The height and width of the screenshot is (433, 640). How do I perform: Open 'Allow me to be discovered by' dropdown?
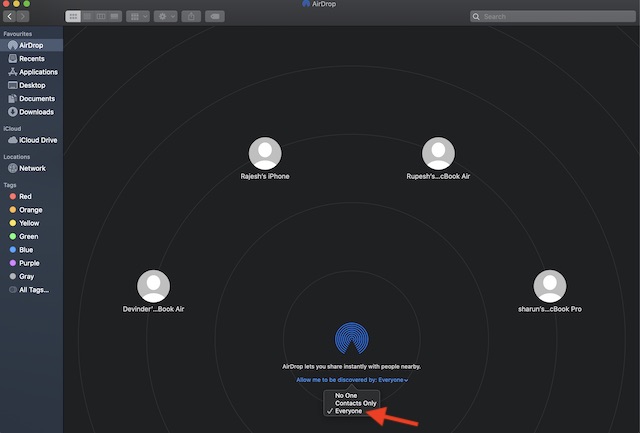pyautogui.click(x=352, y=380)
